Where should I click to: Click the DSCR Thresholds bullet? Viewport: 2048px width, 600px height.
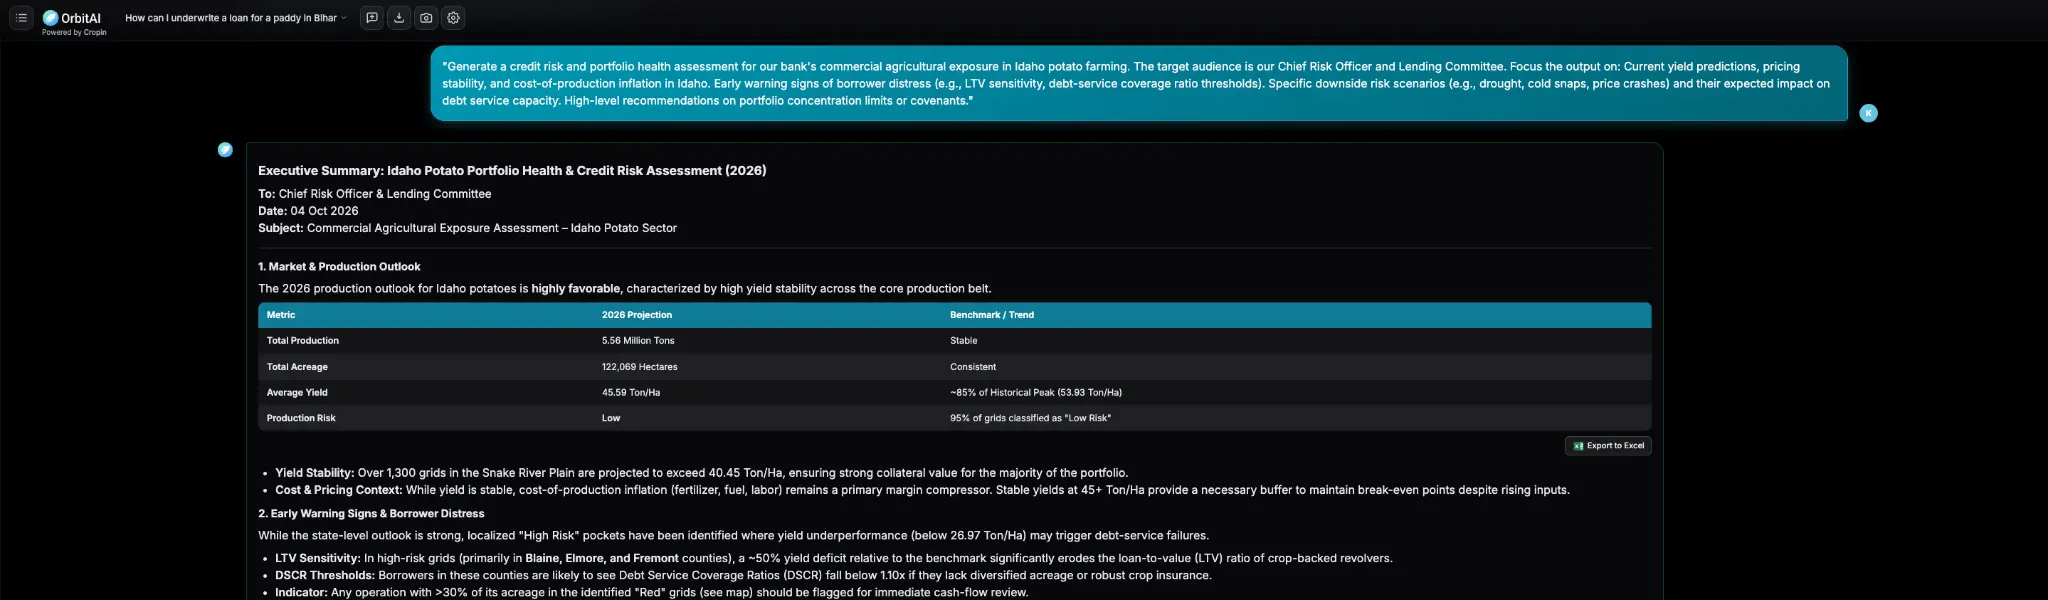tap(743, 575)
